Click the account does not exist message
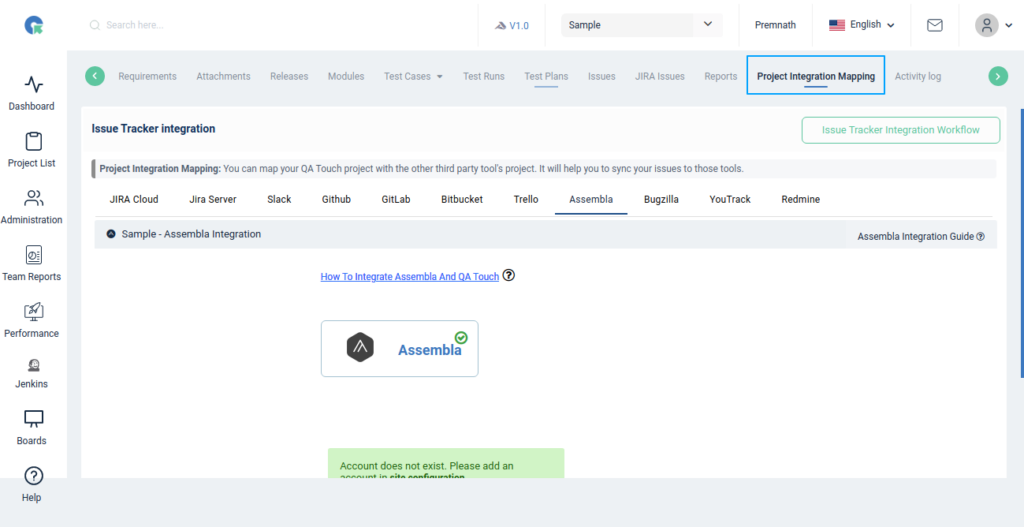Screen dimensions: 1024x527 click(x=445, y=465)
